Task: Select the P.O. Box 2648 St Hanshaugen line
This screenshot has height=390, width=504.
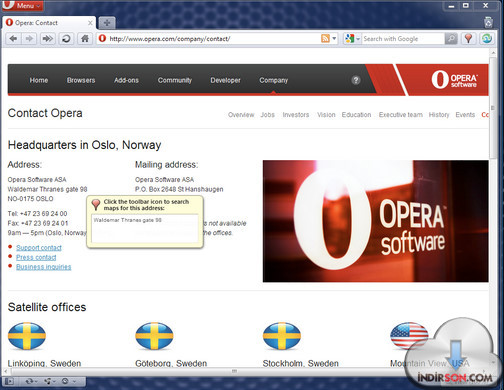Action: (x=179, y=189)
